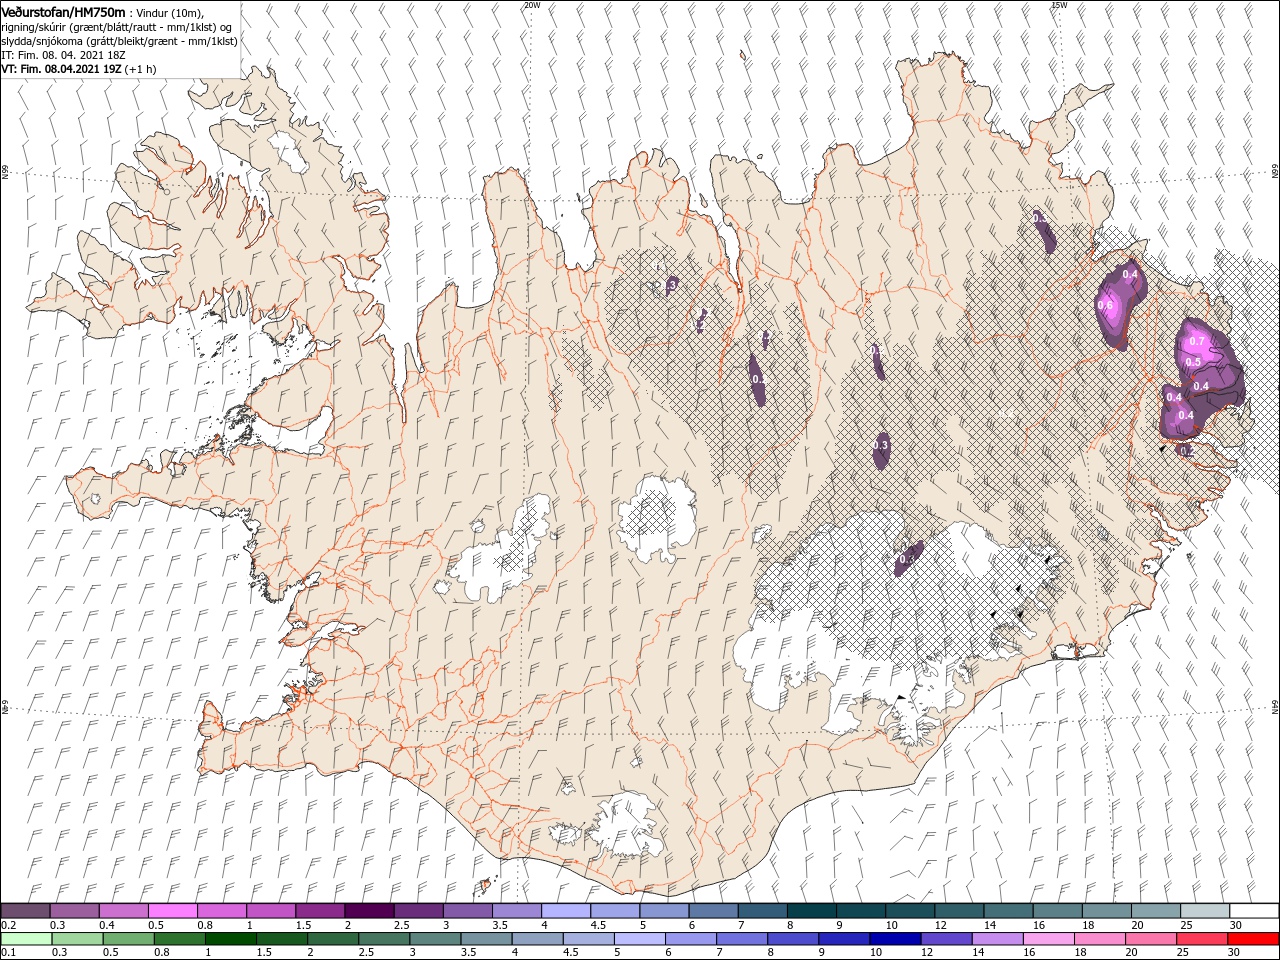
Task: Click the palest green 0.1 swatch, lower legend row
Action: 26,939
